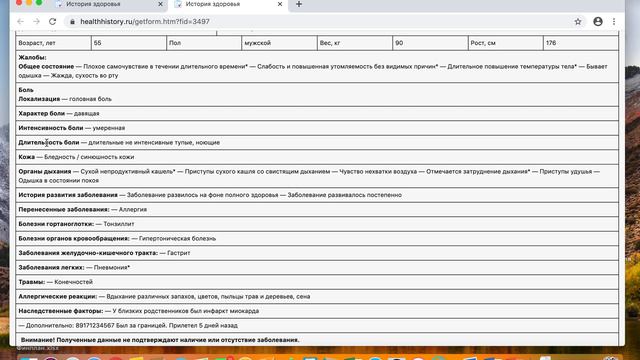640x360 pixels.
Task: Click the Пол label cell
Action: tap(204, 43)
